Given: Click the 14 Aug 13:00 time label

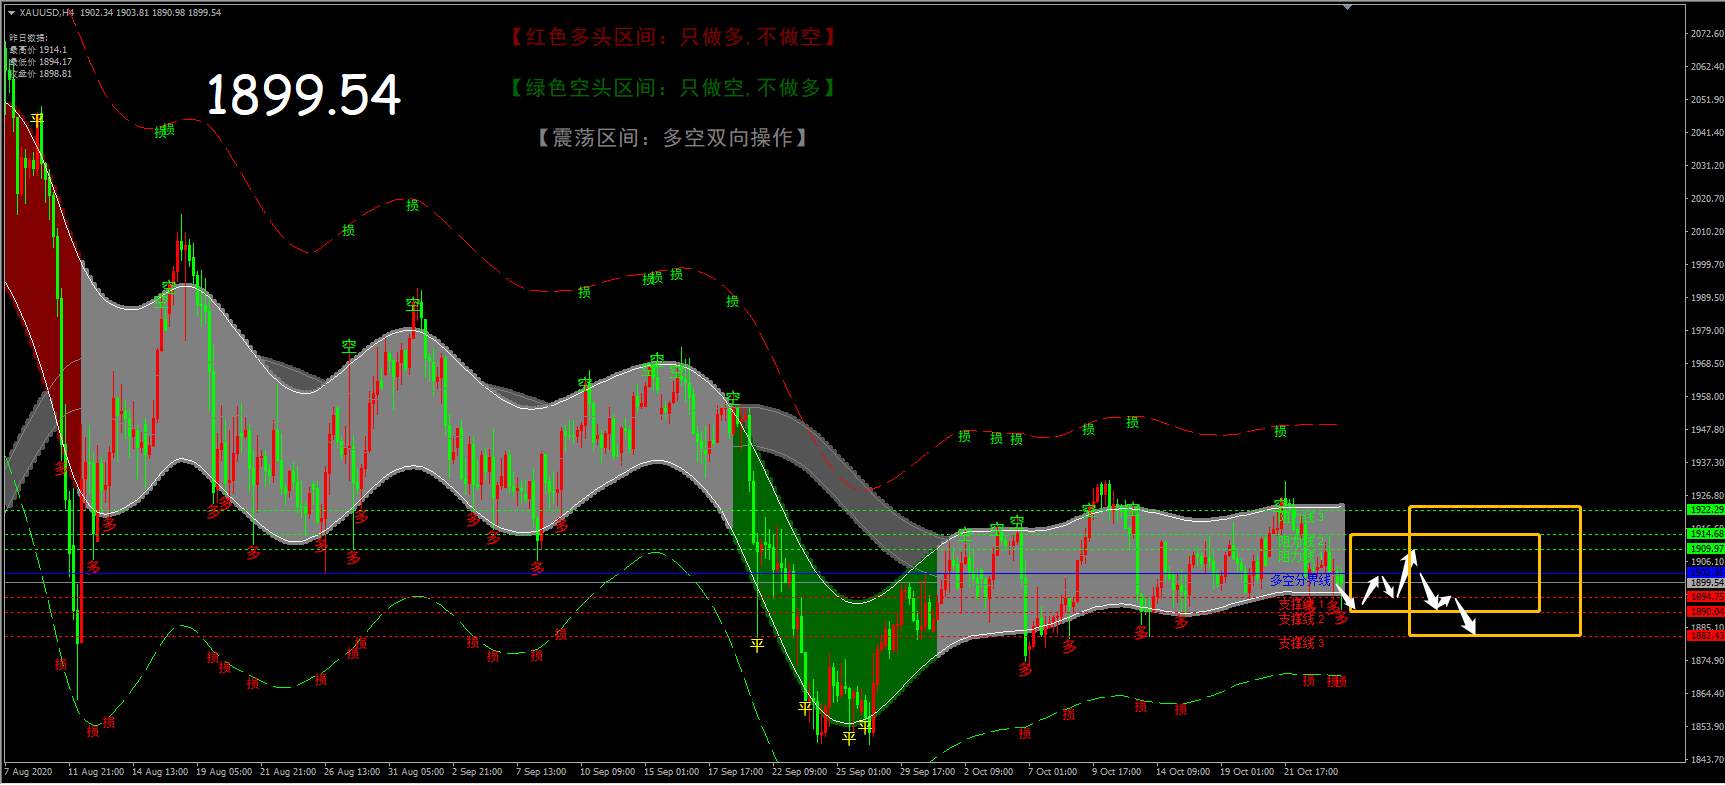Looking at the screenshot, I should click(160, 772).
